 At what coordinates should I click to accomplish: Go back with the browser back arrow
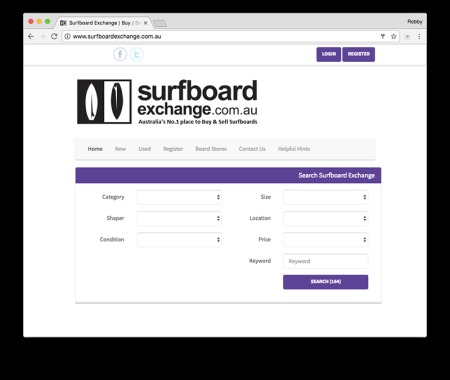(31, 36)
